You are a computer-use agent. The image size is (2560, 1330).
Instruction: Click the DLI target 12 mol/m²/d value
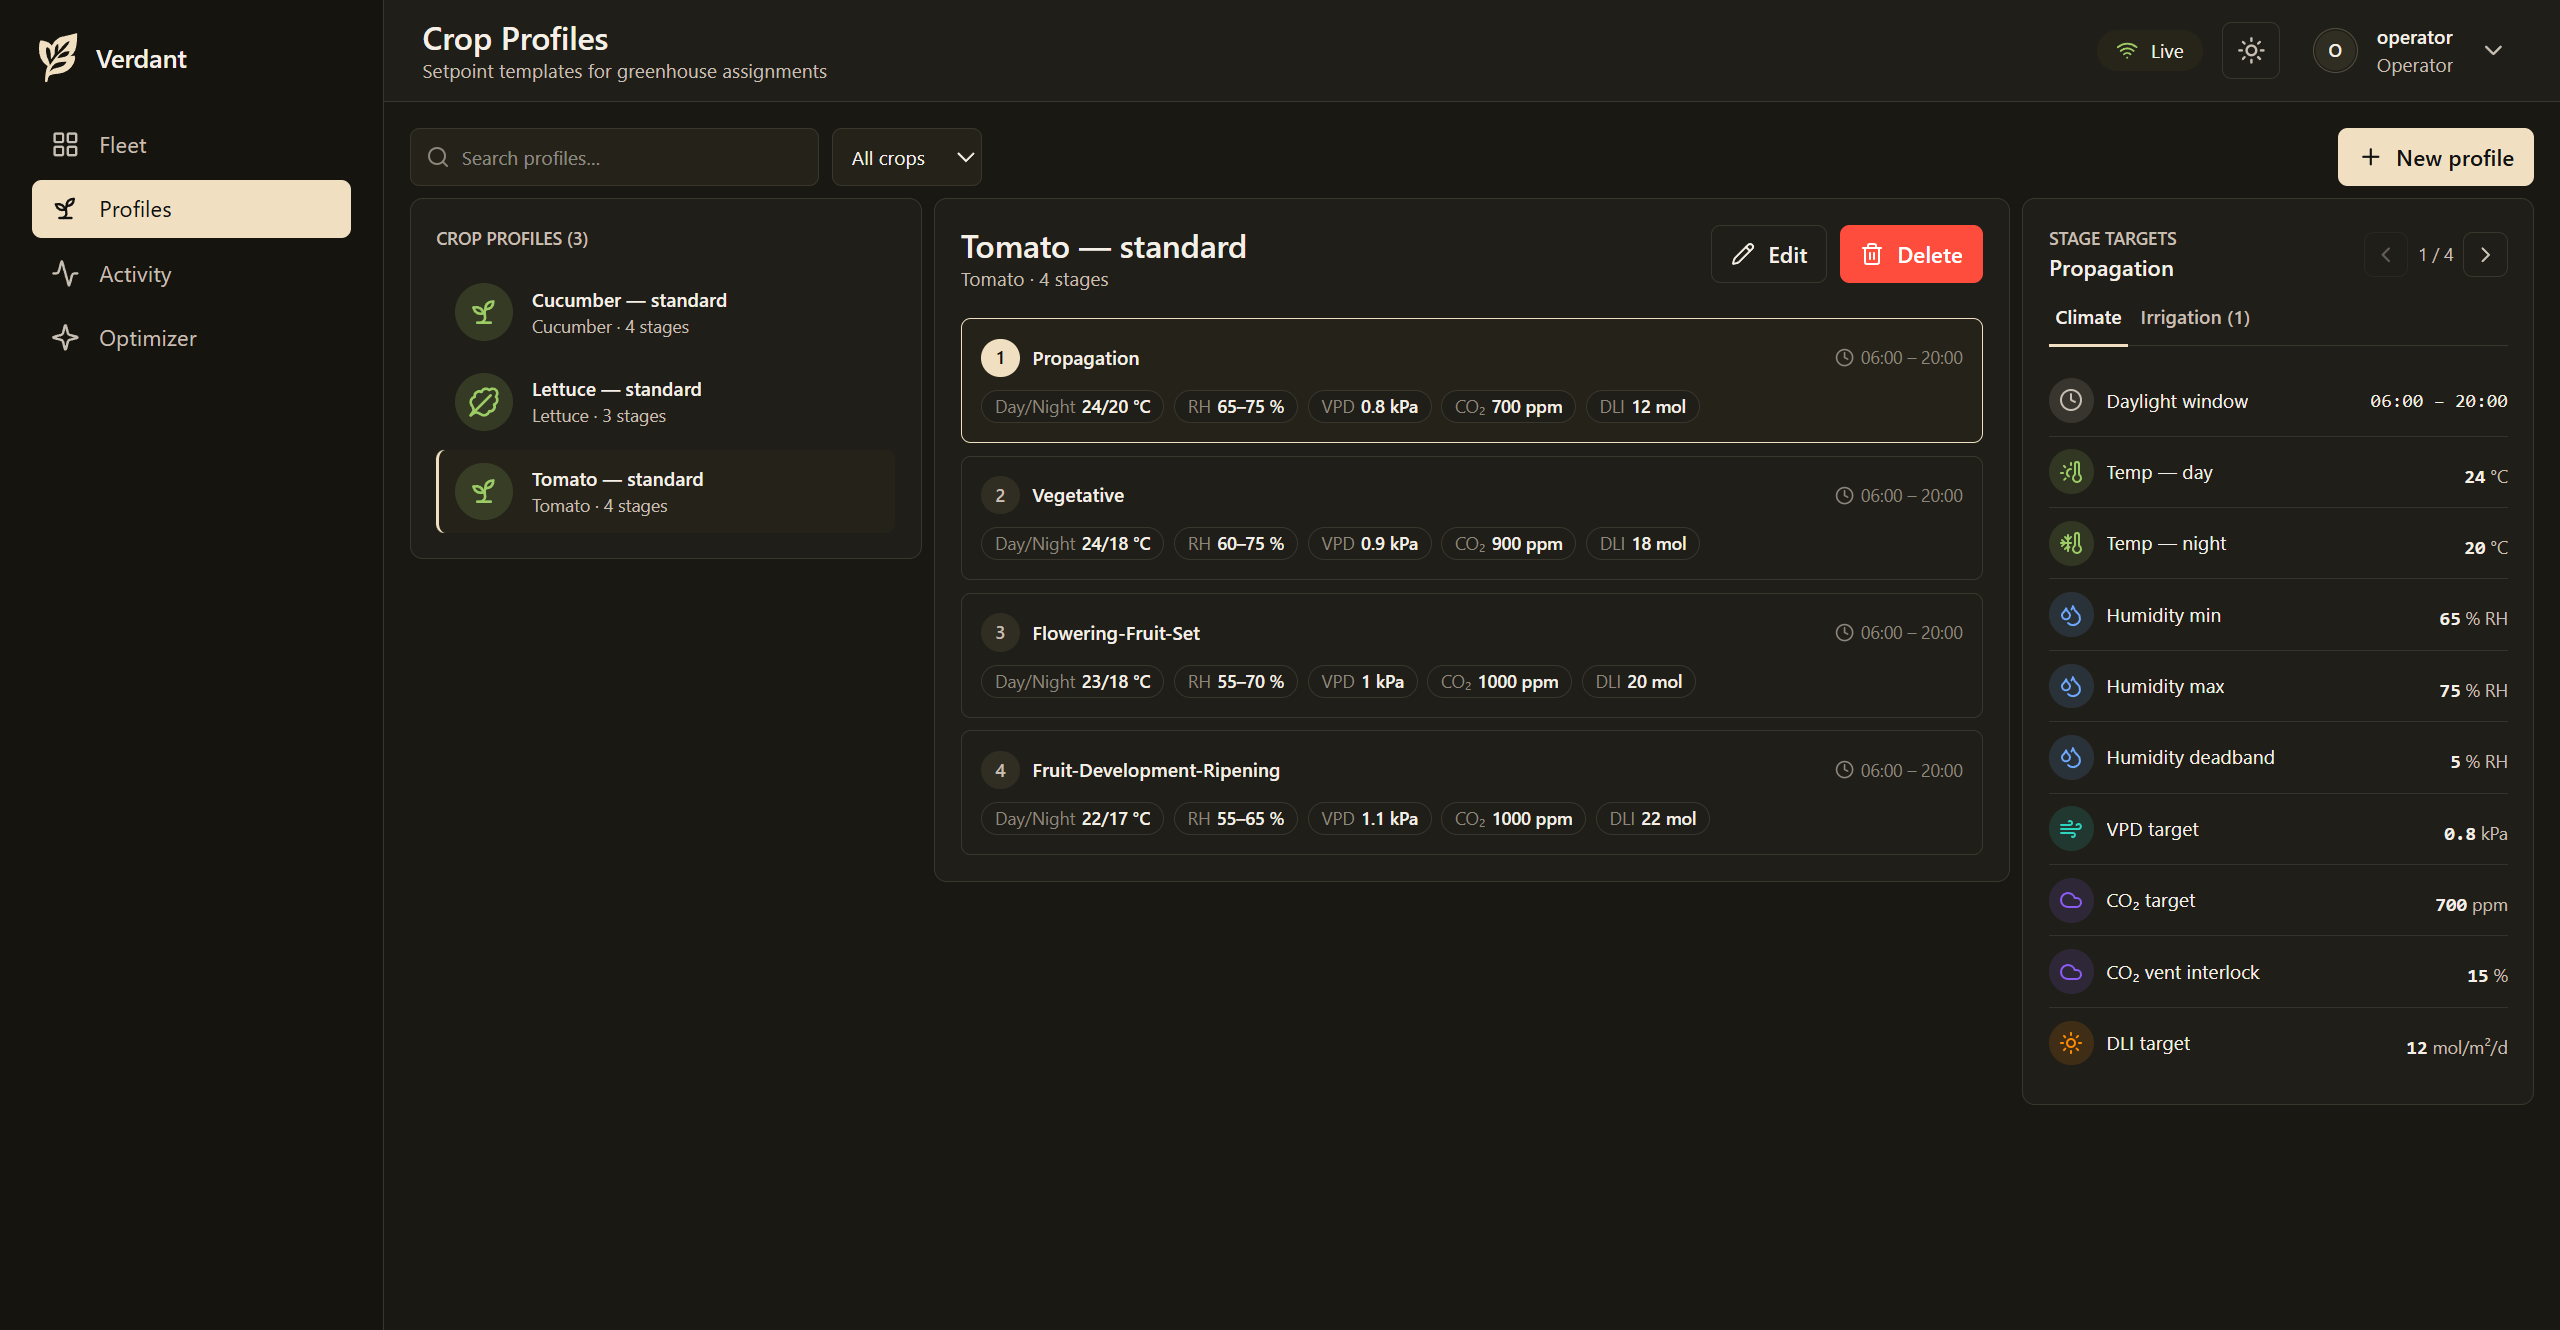click(2456, 1047)
